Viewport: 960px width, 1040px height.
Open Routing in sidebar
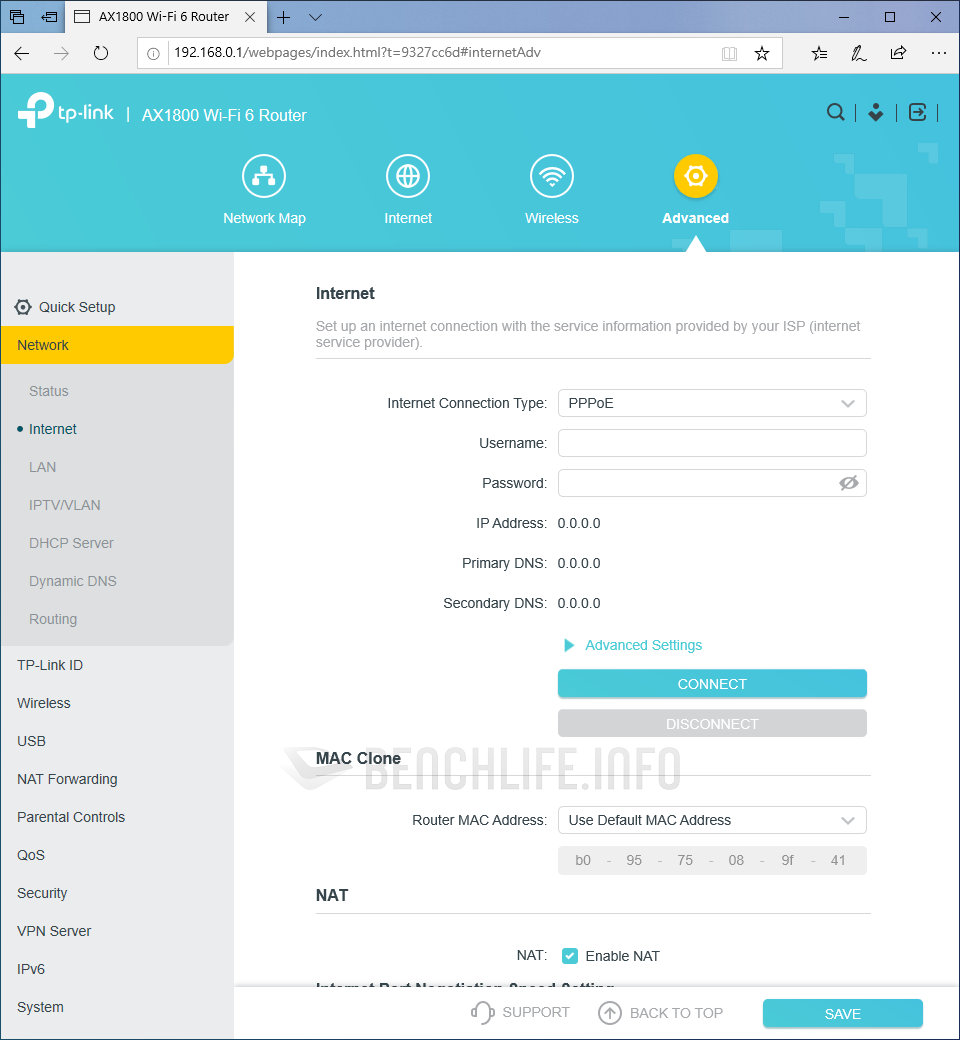click(53, 619)
